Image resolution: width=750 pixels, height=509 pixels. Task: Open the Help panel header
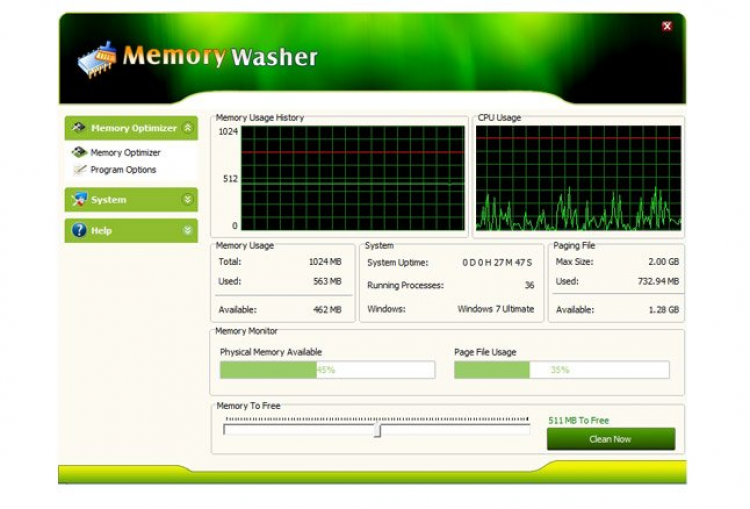pyautogui.click(x=131, y=231)
